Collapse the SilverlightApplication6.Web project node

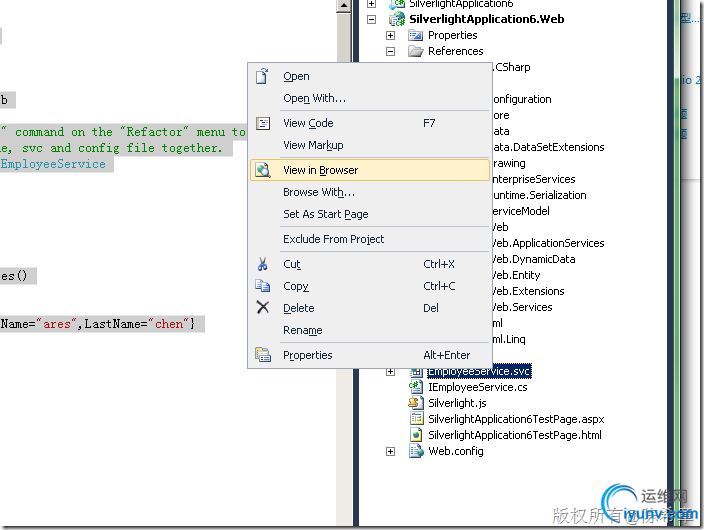[371, 19]
